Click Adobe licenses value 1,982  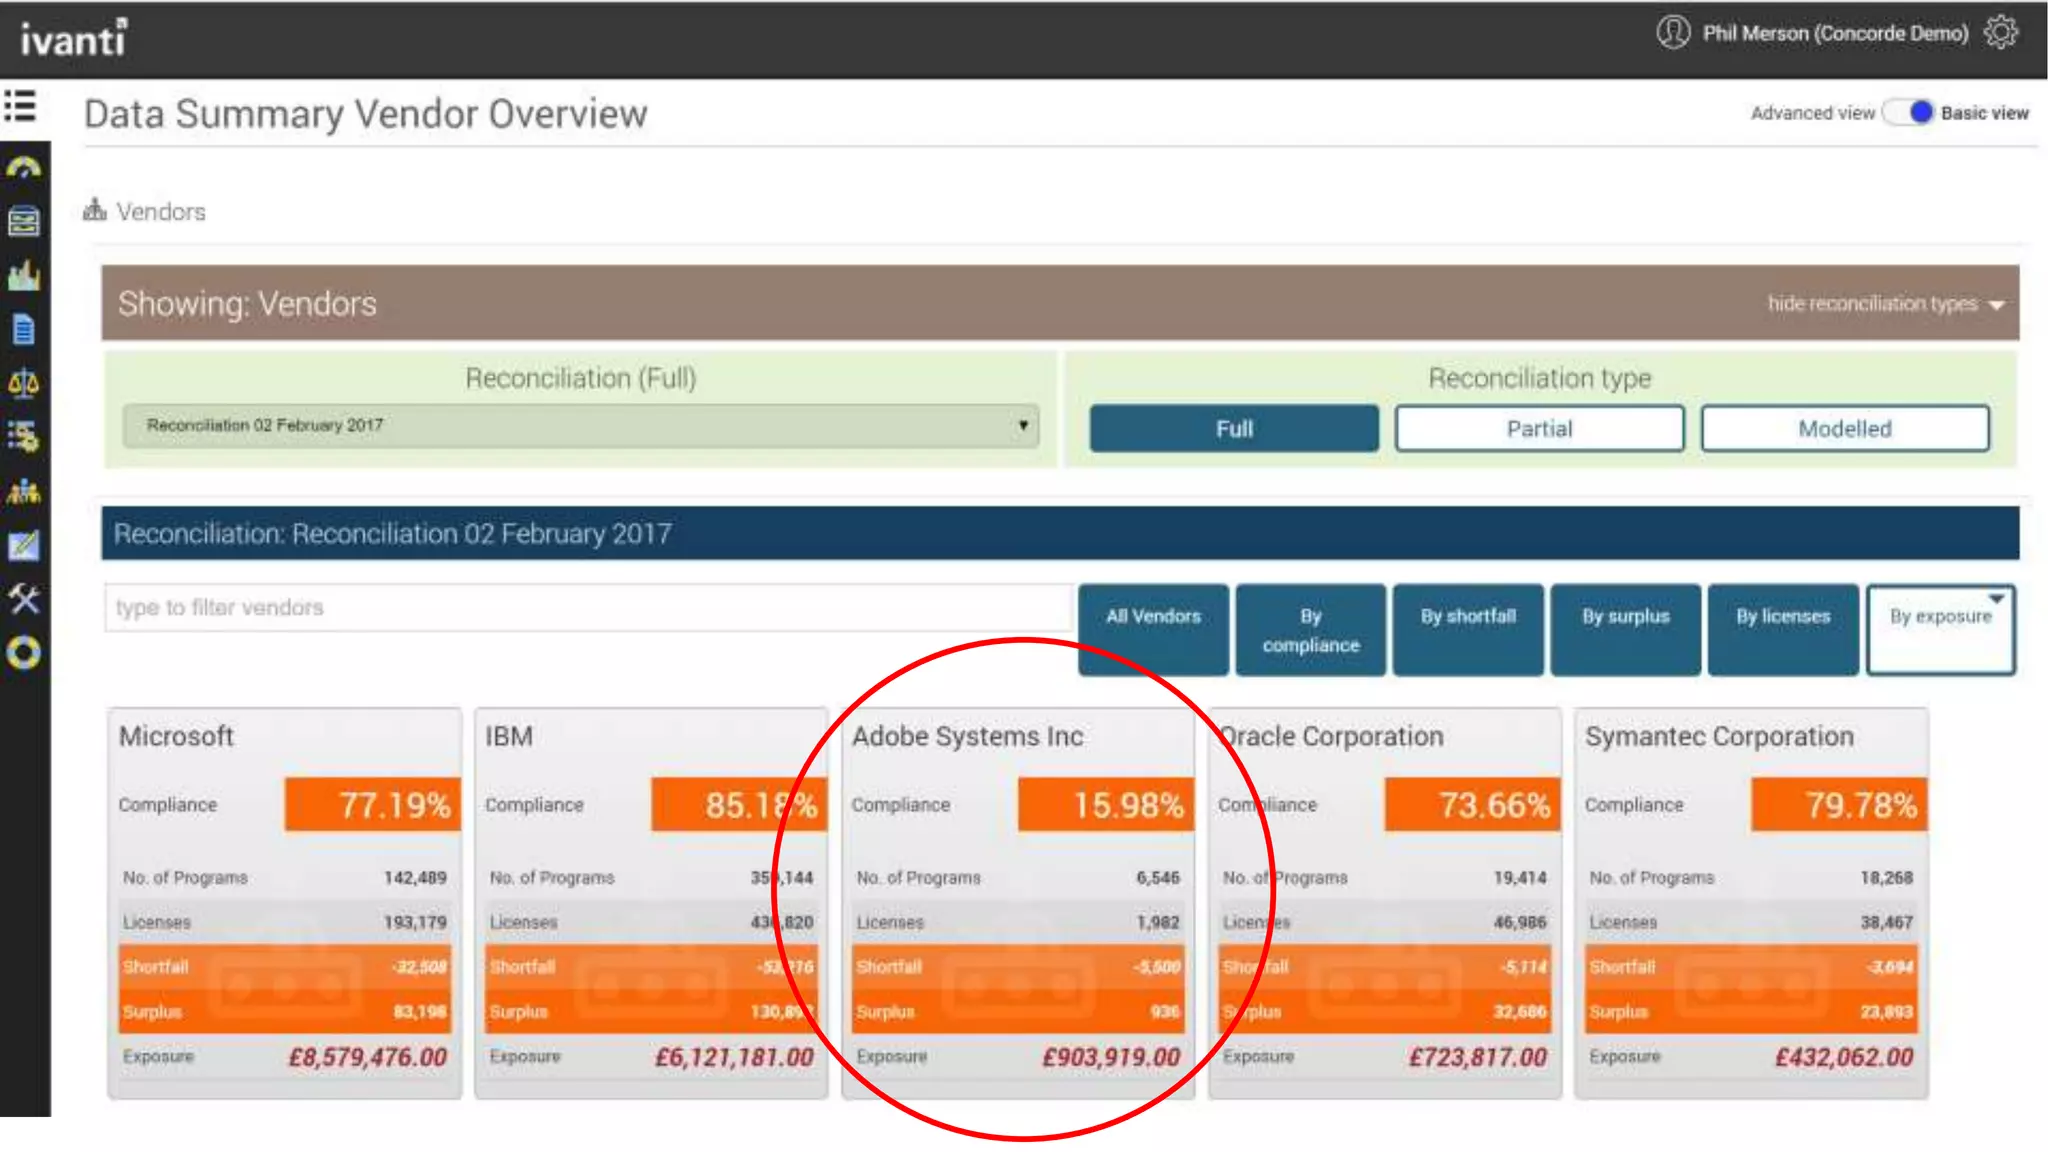point(1158,922)
